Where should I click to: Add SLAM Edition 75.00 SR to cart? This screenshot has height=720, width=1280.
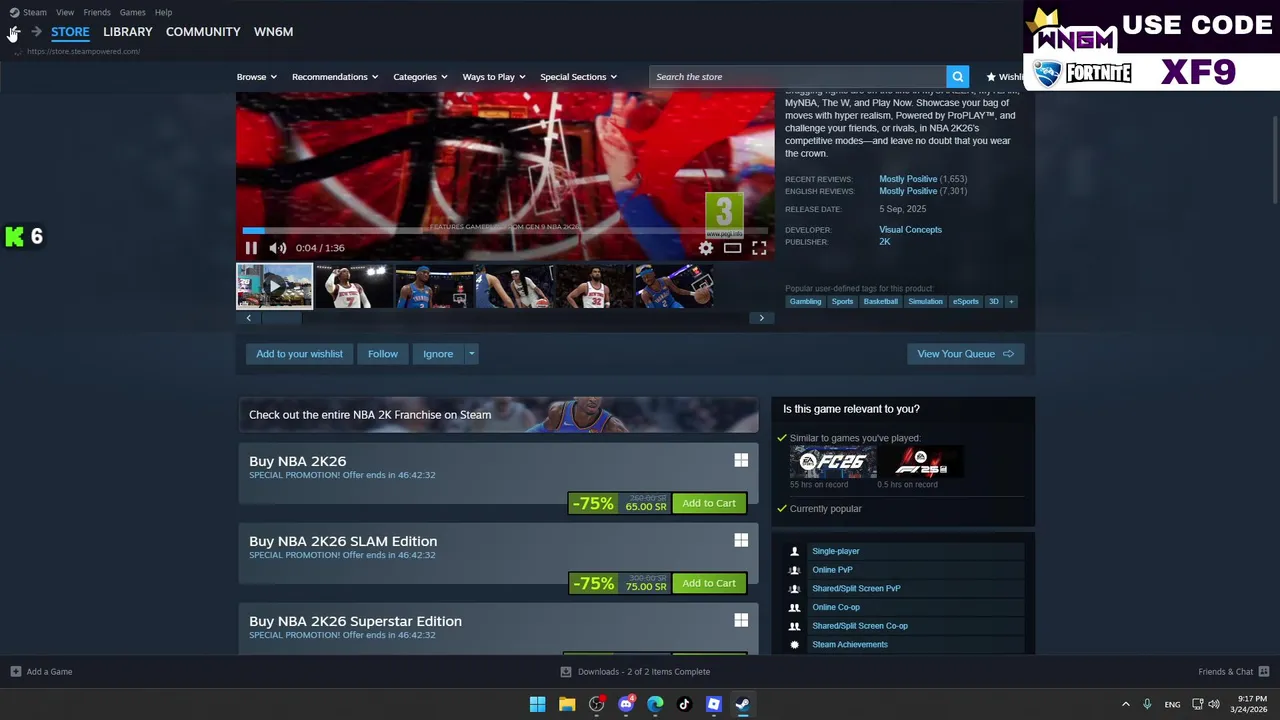pyautogui.click(x=709, y=583)
